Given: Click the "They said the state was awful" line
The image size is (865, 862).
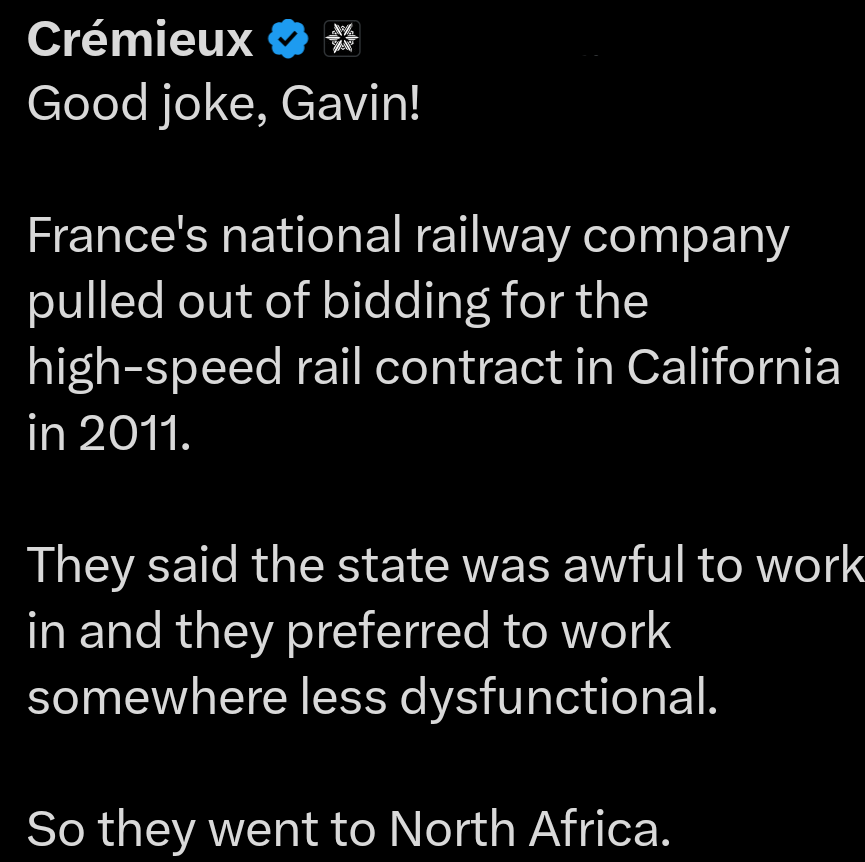Looking at the screenshot, I should (x=445, y=566).
